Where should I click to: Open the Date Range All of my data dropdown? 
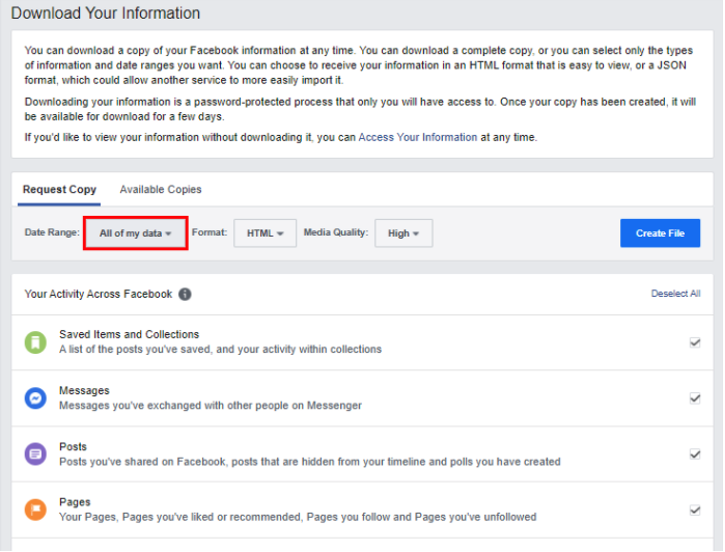(135, 233)
